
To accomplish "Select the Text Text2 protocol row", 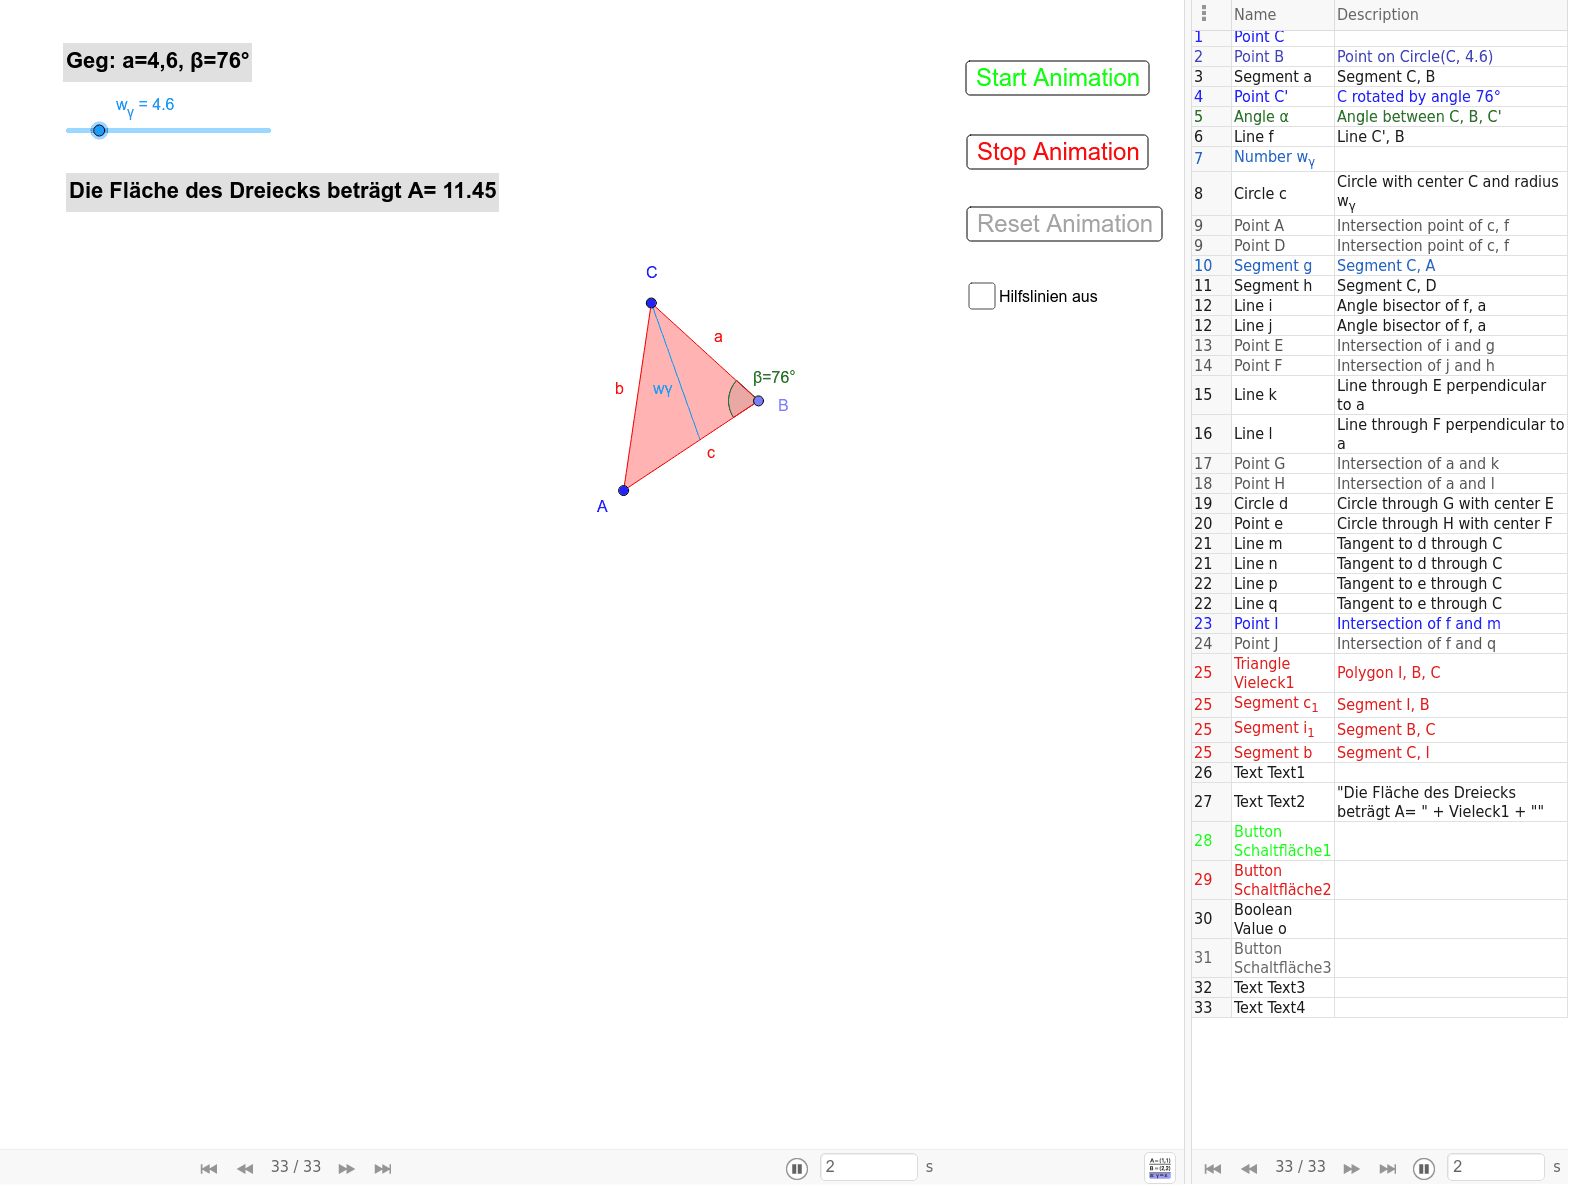I will pyautogui.click(x=1379, y=802).
